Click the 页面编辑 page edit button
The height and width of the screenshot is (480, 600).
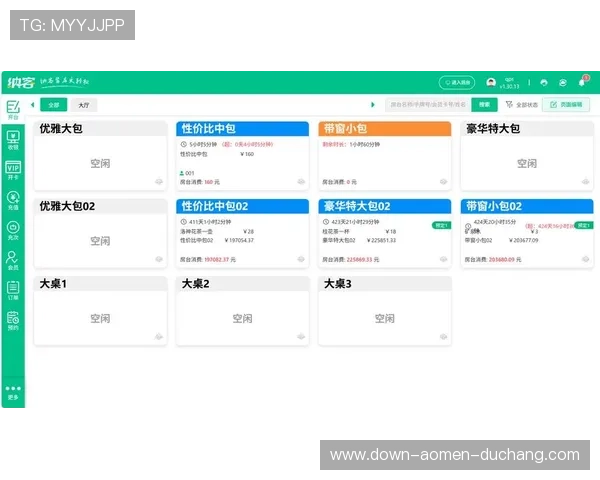pyautogui.click(x=566, y=104)
